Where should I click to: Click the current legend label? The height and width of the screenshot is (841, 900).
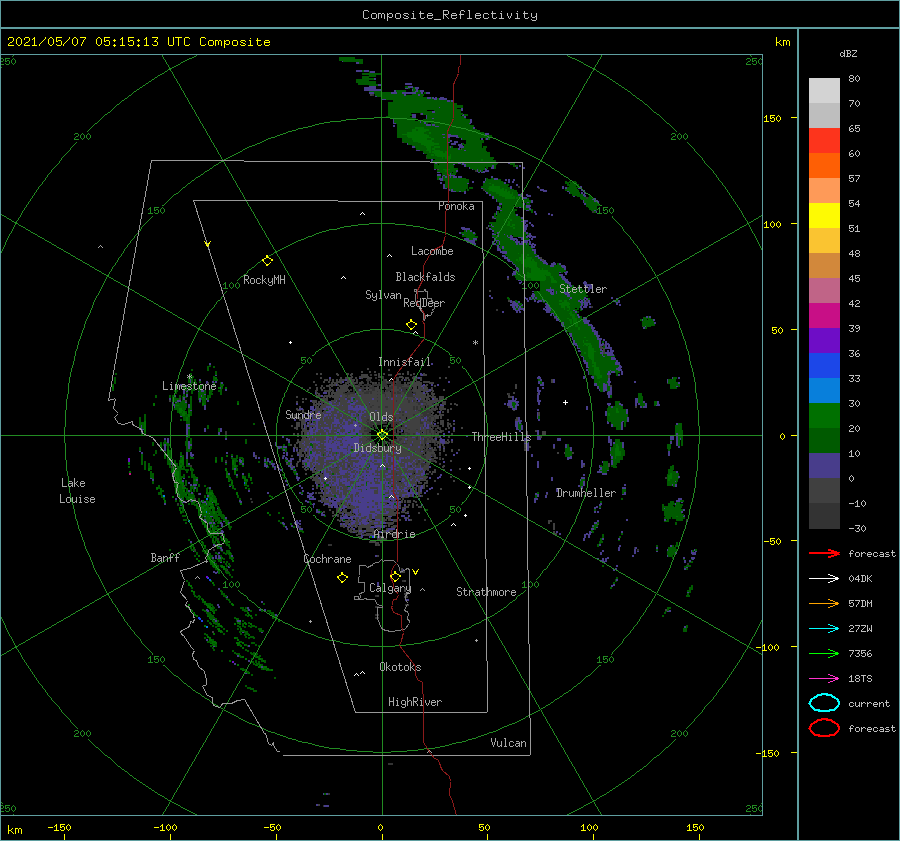[x=869, y=703]
